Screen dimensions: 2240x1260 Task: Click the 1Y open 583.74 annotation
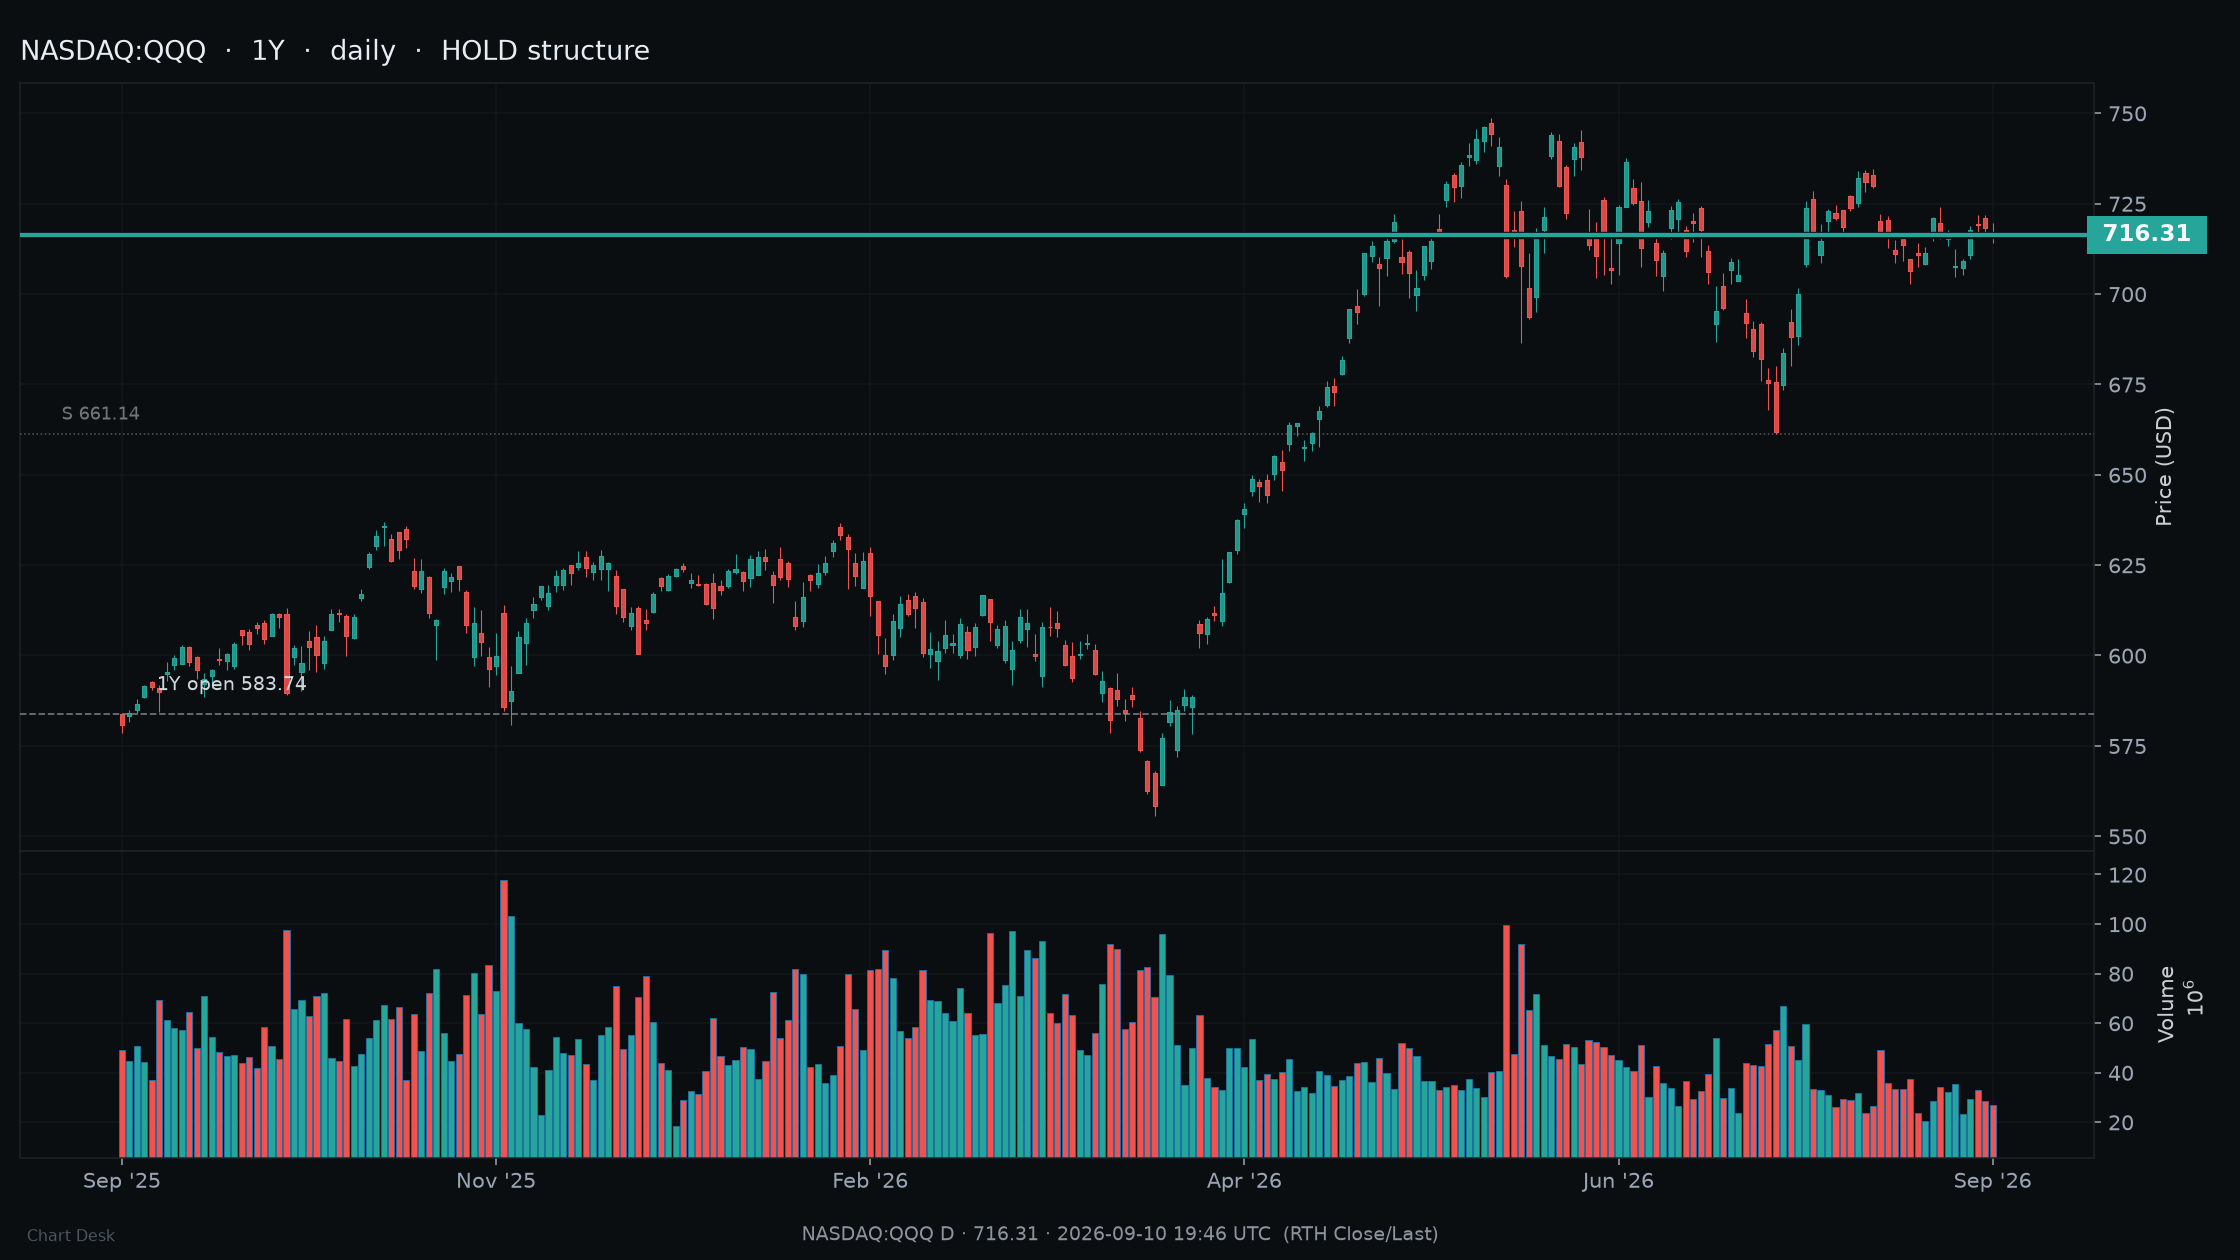point(232,684)
